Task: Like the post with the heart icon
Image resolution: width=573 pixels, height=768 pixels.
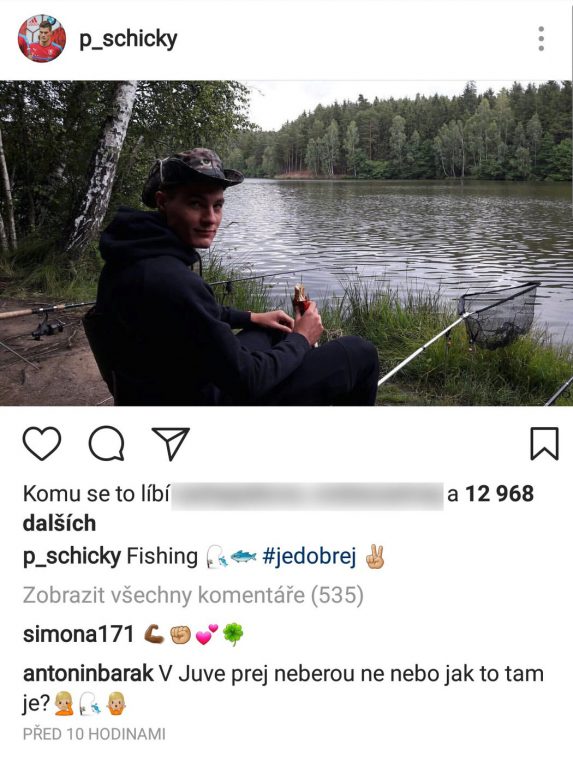Action: coord(42,444)
